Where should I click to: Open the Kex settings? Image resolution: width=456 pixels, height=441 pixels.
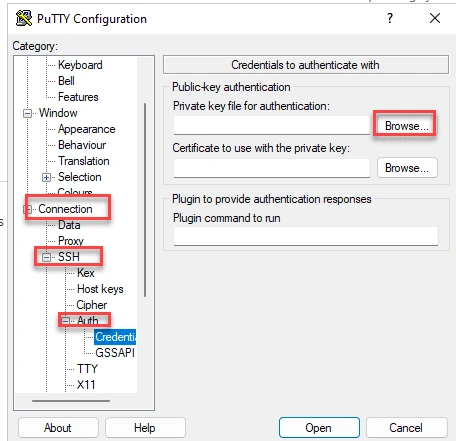[x=86, y=273]
